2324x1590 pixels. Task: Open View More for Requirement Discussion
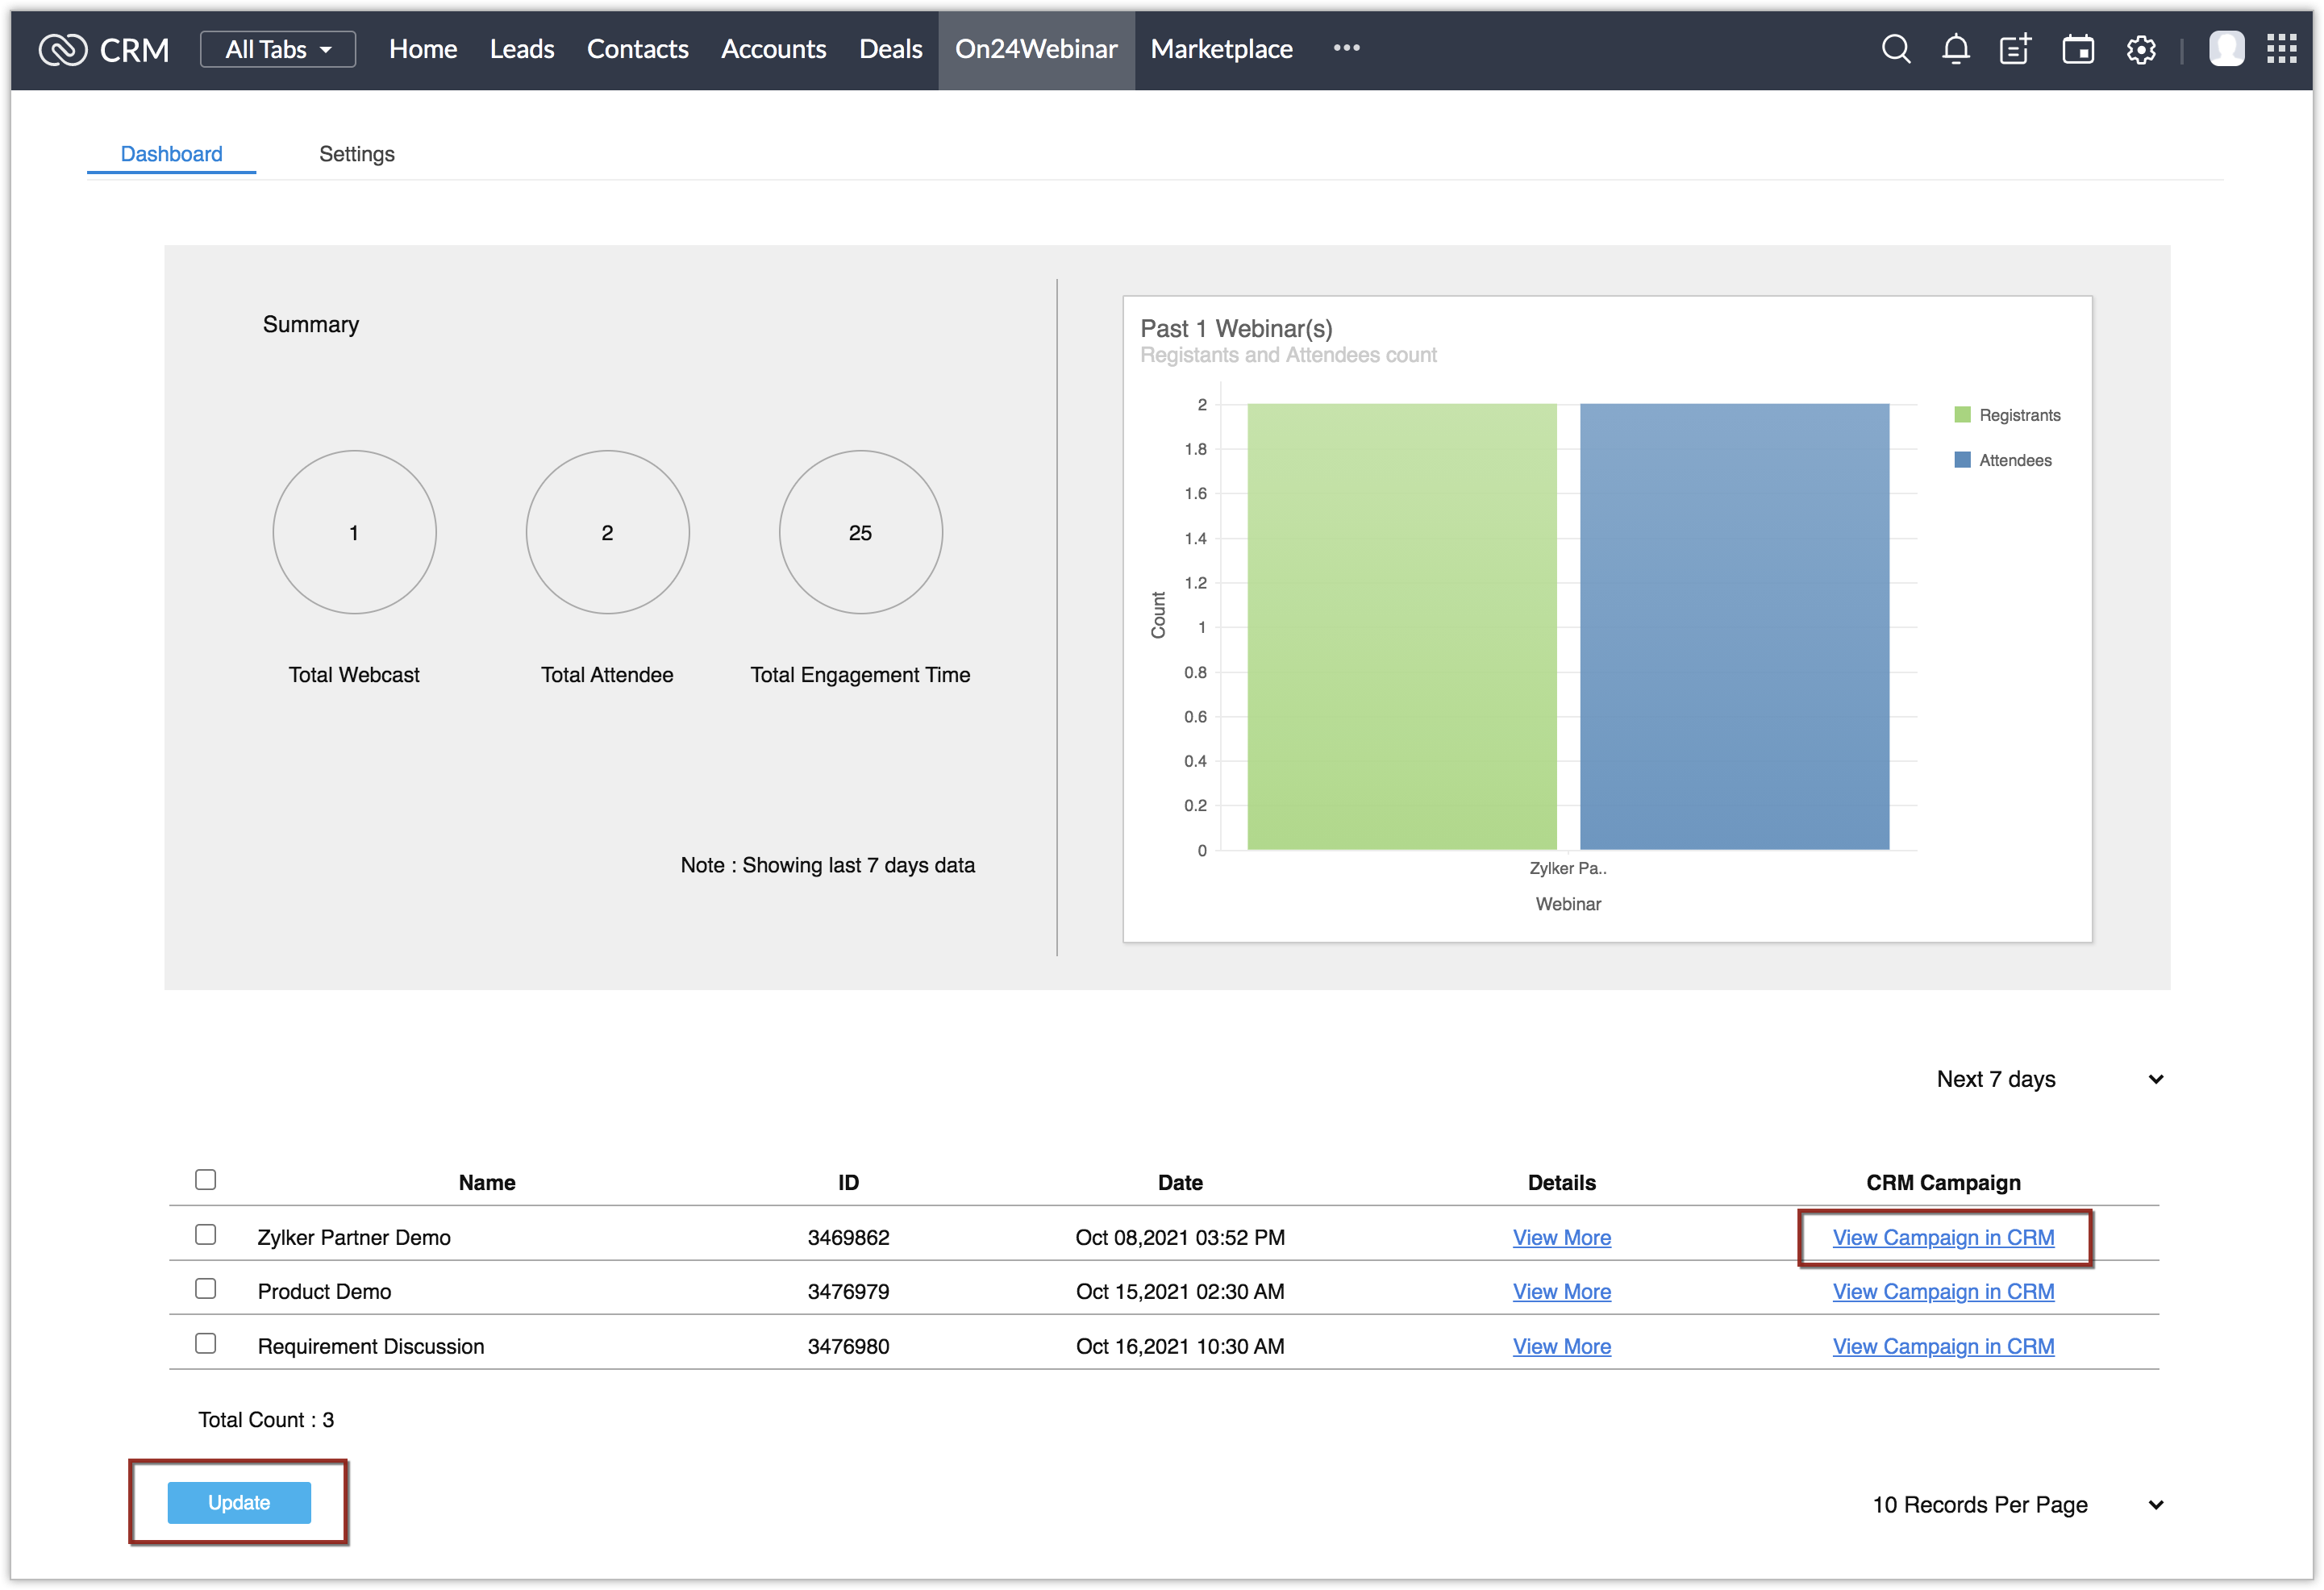(1561, 1346)
